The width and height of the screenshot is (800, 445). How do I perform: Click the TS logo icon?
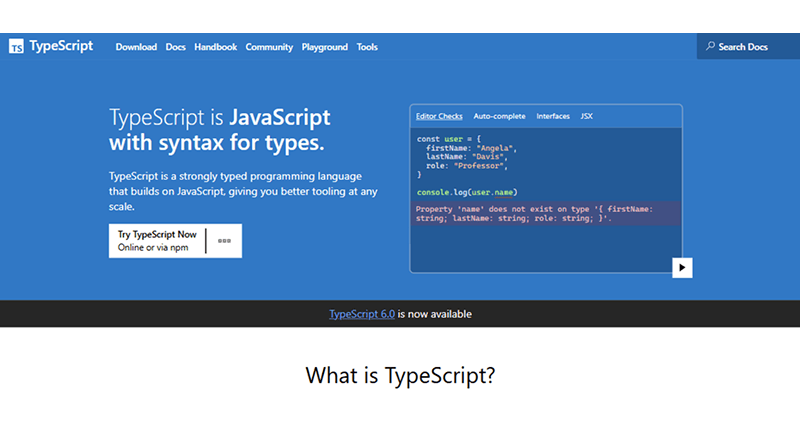pos(16,46)
